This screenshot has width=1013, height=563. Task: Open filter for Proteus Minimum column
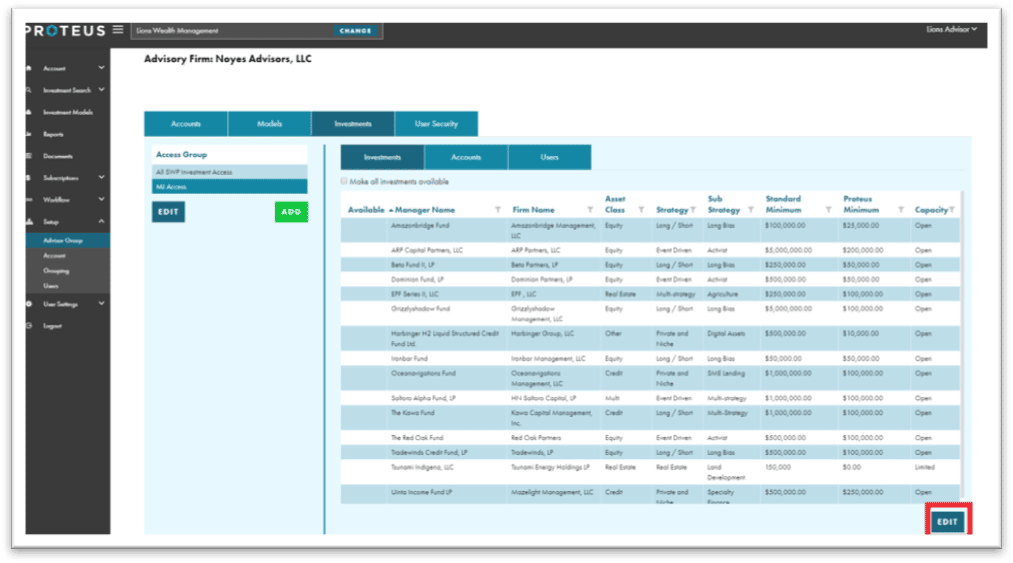coord(901,210)
